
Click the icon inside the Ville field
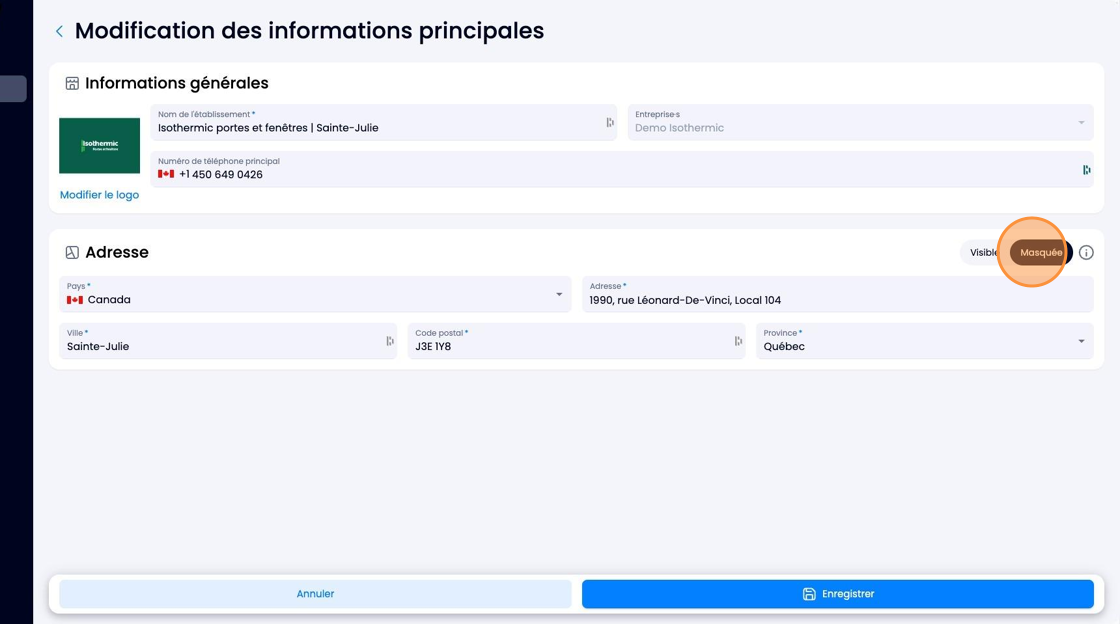pyautogui.click(x=389, y=341)
